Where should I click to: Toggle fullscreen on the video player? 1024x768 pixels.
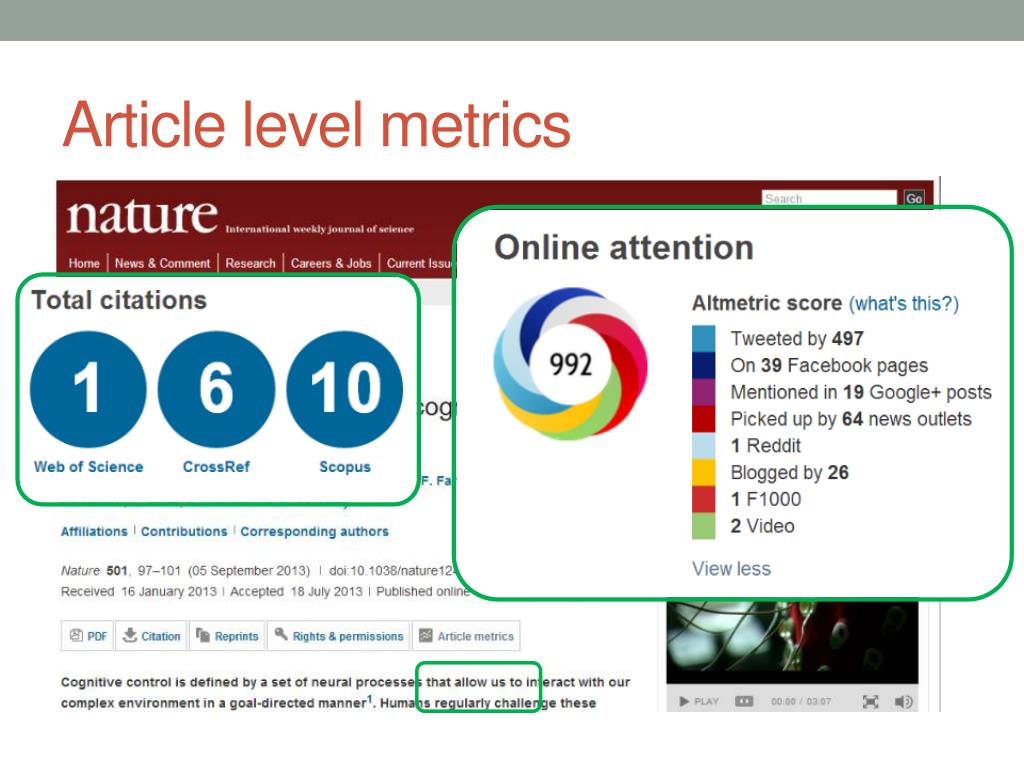(x=871, y=701)
